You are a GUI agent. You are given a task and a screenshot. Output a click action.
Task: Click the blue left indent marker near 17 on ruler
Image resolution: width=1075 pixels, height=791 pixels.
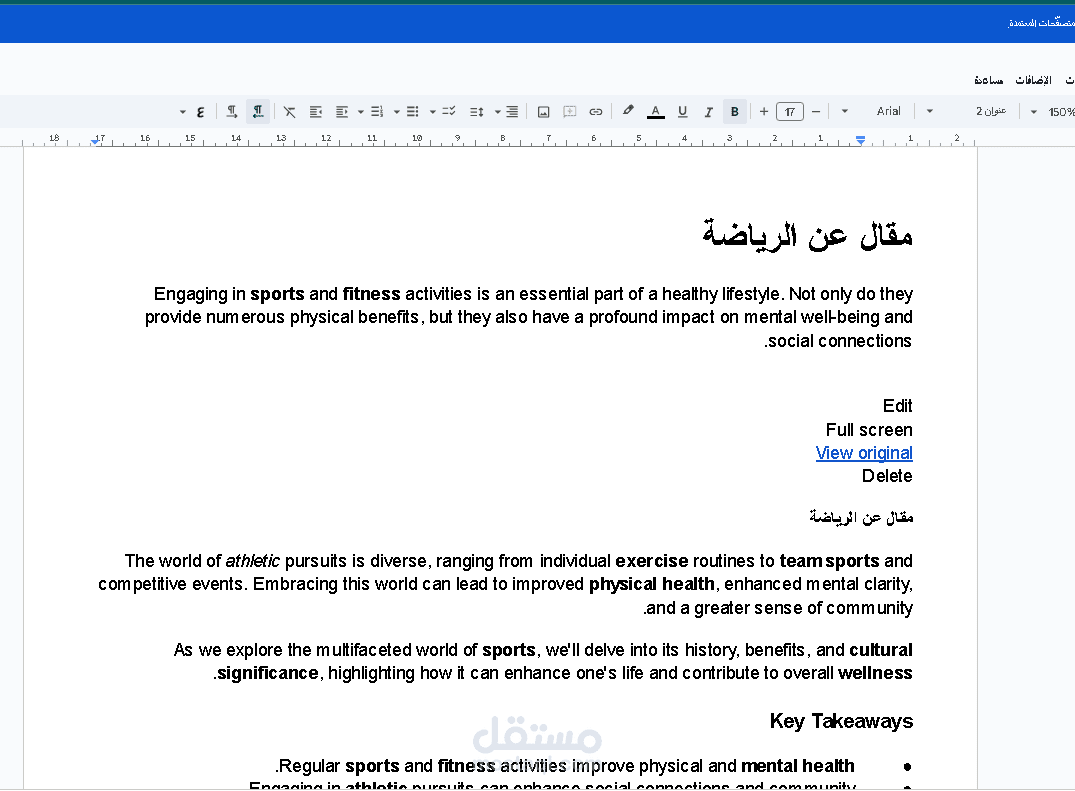[x=95, y=141]
